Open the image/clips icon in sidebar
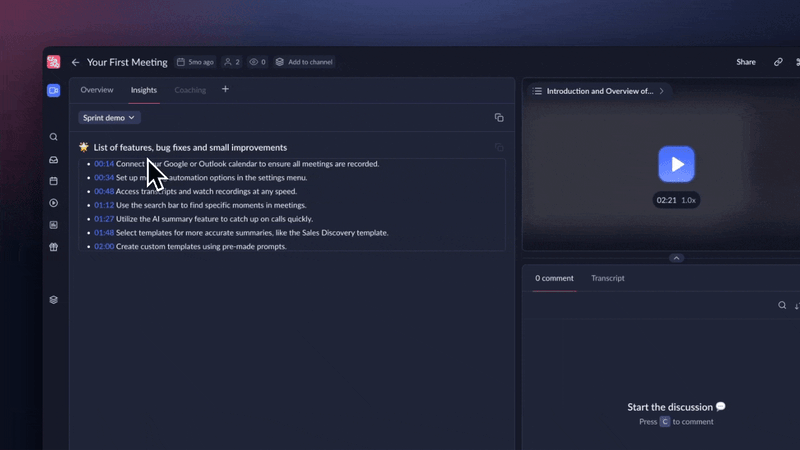Viewport: 800px width, 450px height. (x=54, y=225)
